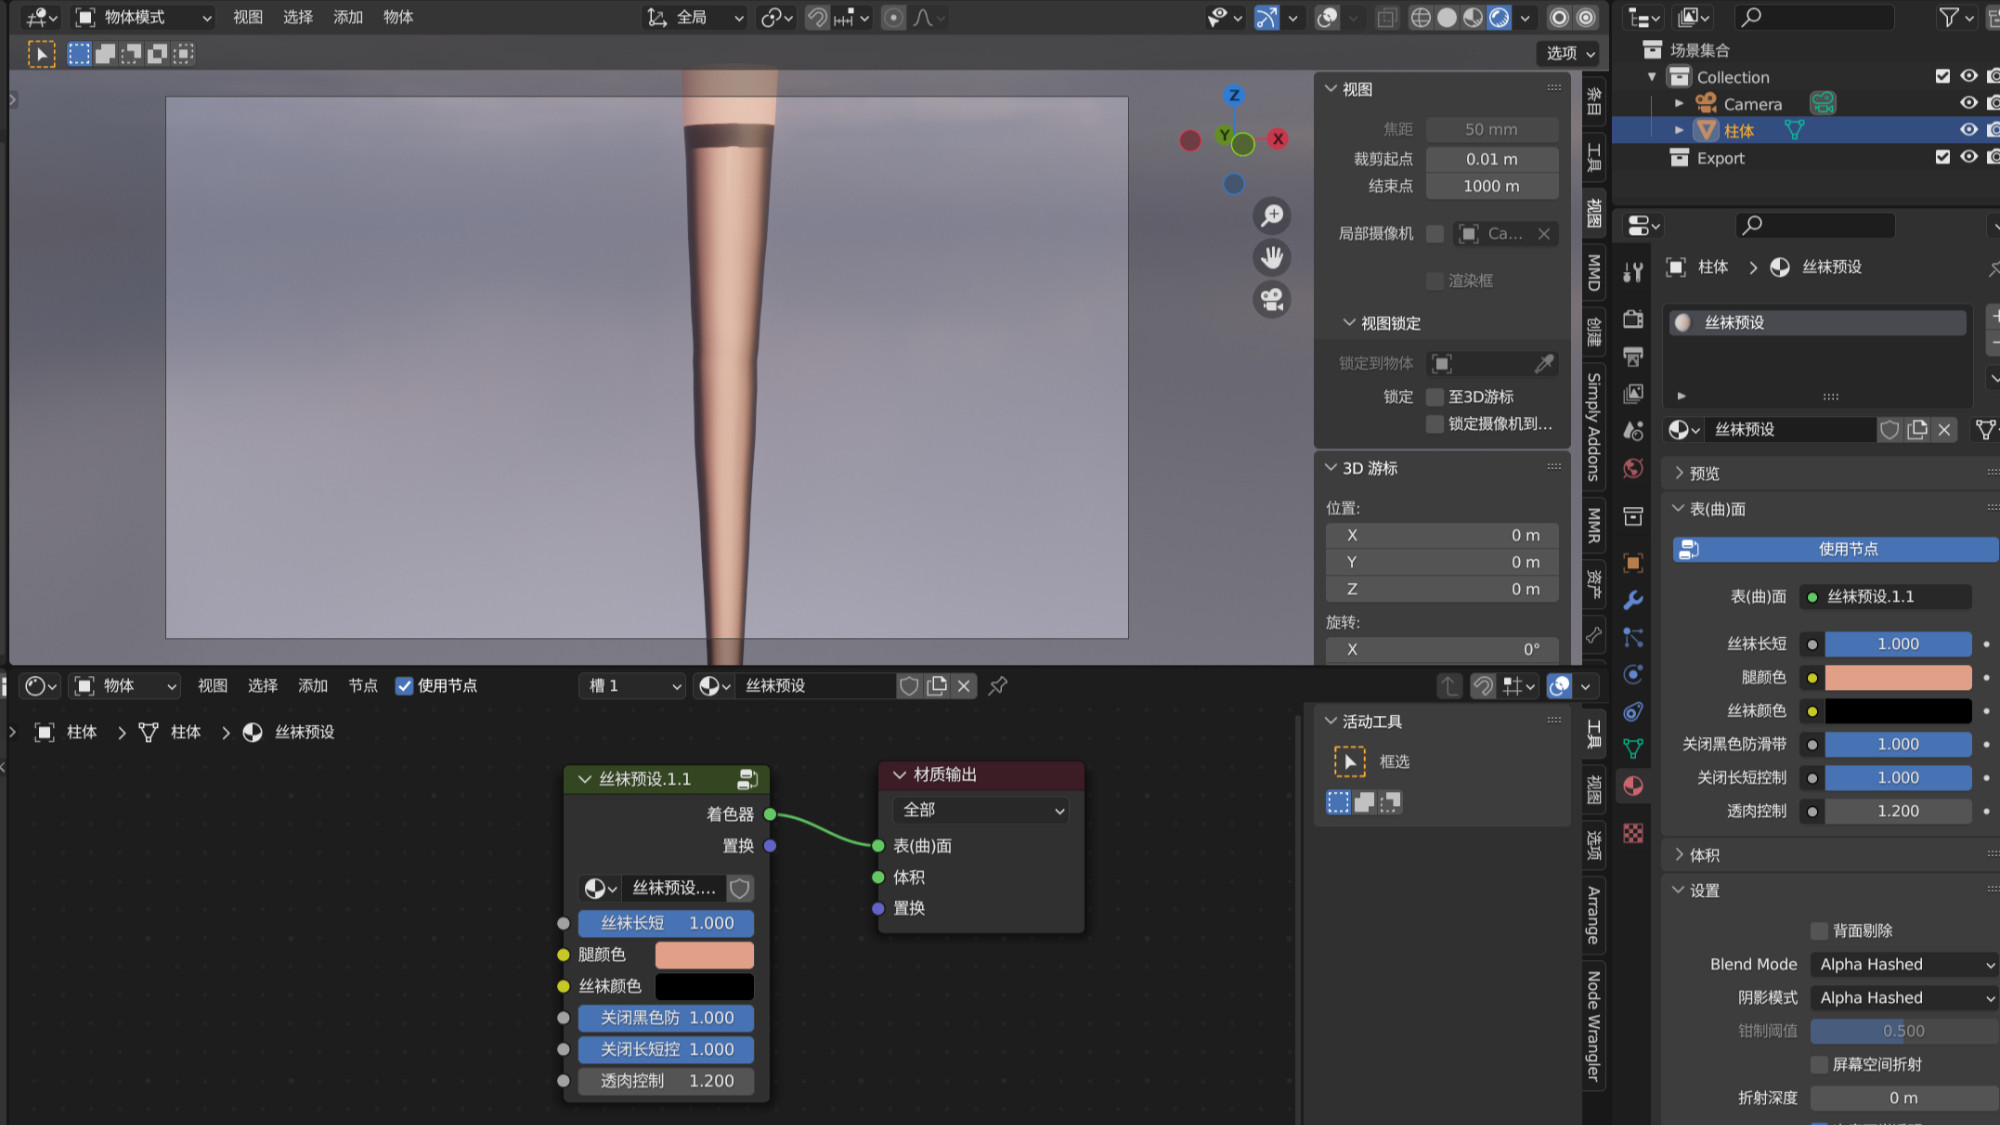Viewport: 2000px width, 1125px height.
Task: Click the zoom magnifier viewport gizmo
Action: click(x=1272, y=216)
